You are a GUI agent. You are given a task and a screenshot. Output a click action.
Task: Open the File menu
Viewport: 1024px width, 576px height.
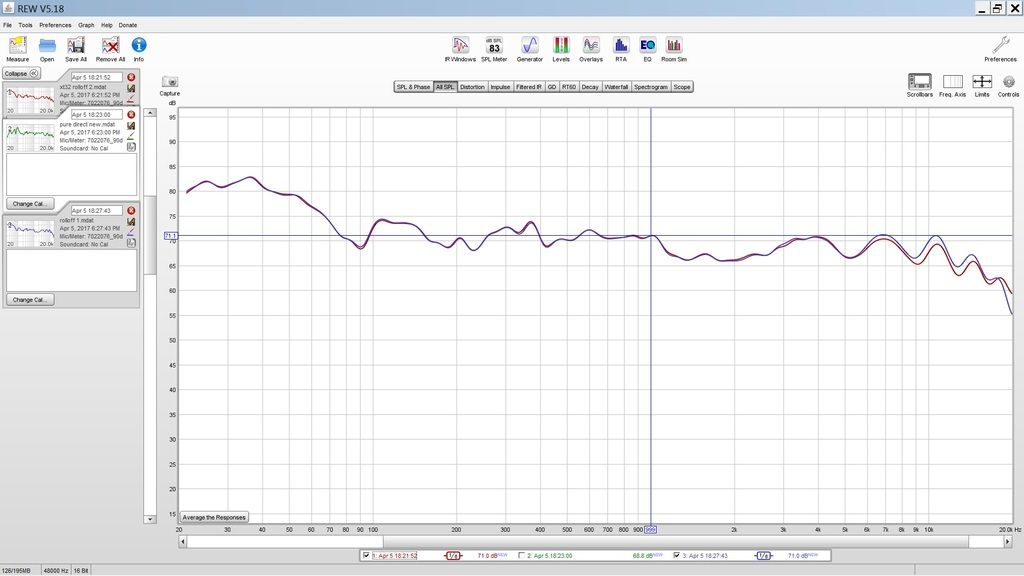pyautogui.click(x=7, y=25)
